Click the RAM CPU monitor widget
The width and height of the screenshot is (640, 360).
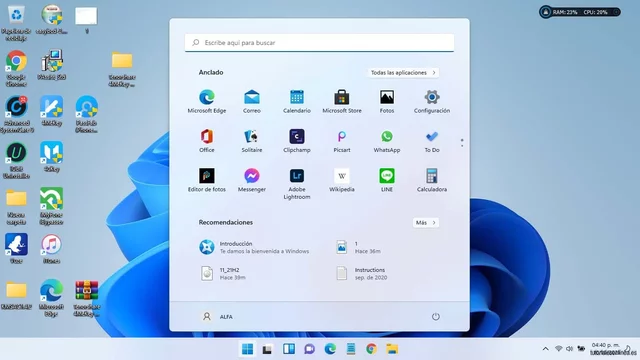point(580,12)
